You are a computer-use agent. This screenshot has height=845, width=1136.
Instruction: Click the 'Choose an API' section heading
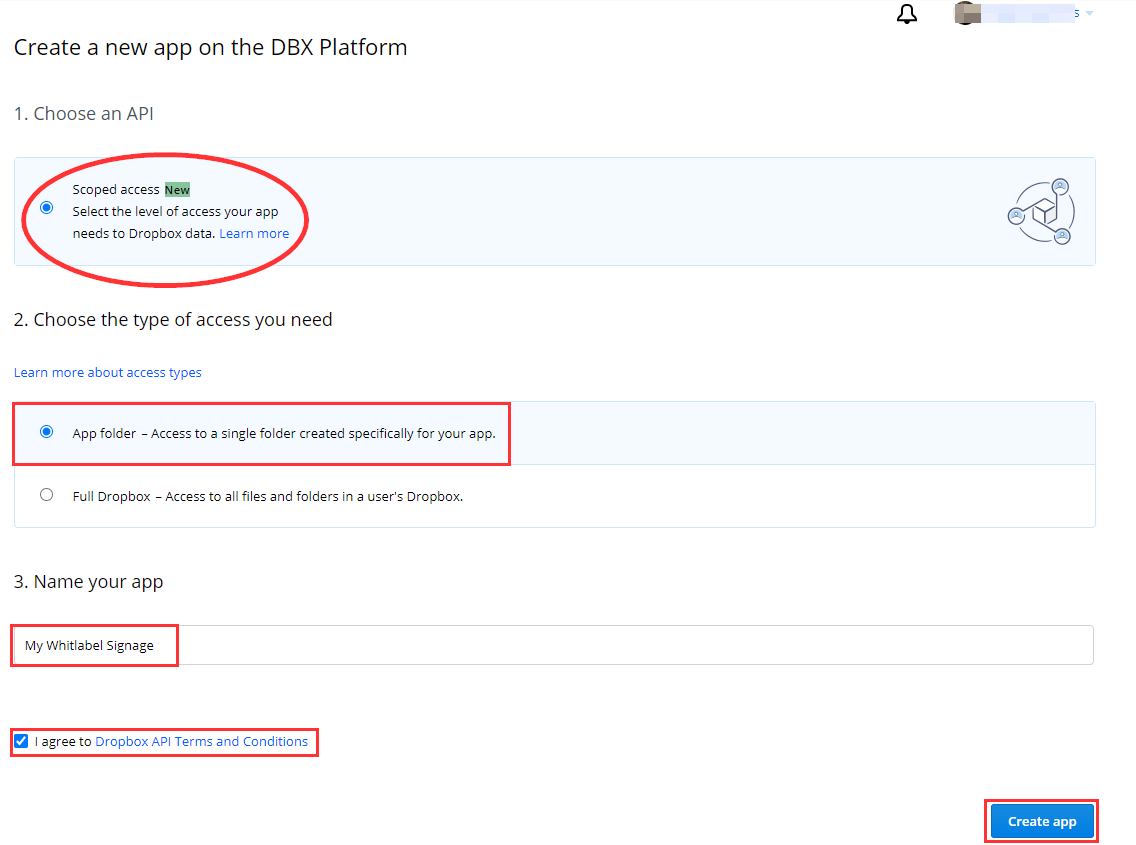[x=83, y=113]
